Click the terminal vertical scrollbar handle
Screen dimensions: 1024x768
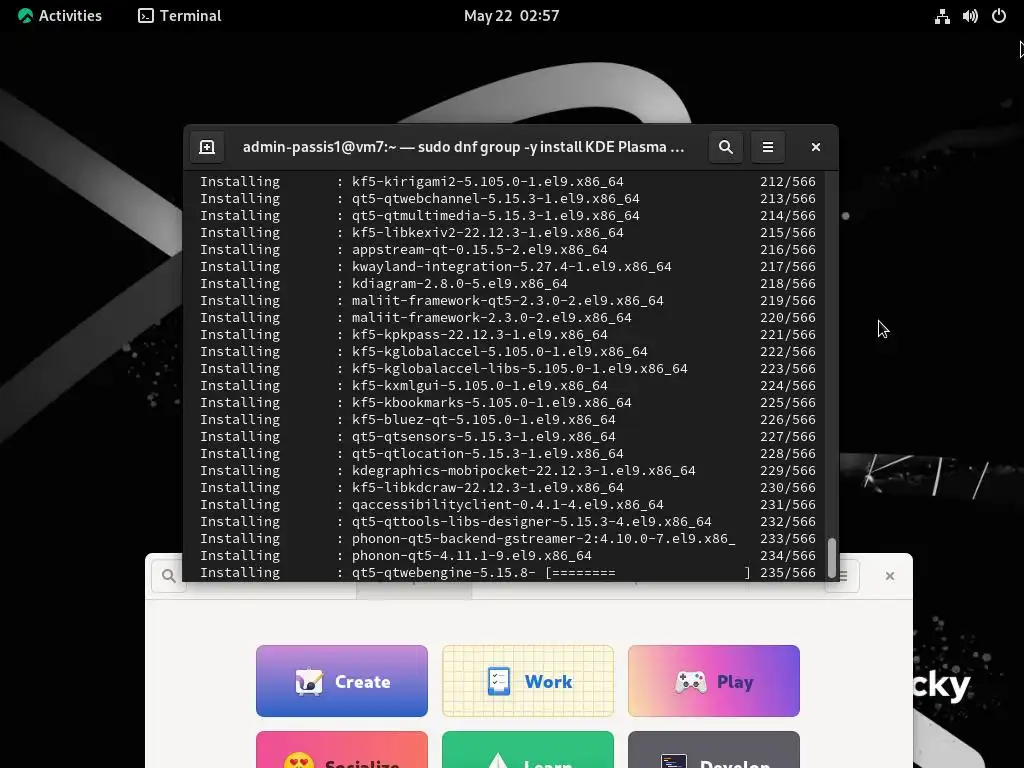pyautogui.click(x=831, y=556)
